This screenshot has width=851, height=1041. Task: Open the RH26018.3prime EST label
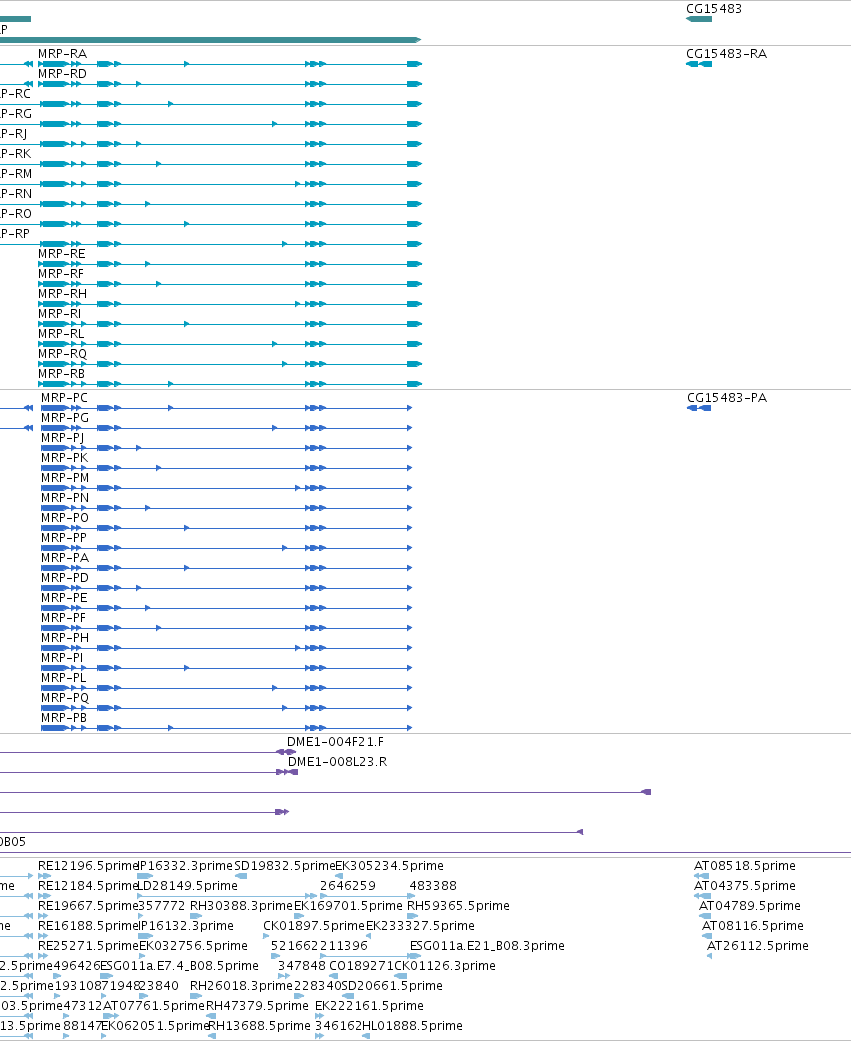point(242,985)
